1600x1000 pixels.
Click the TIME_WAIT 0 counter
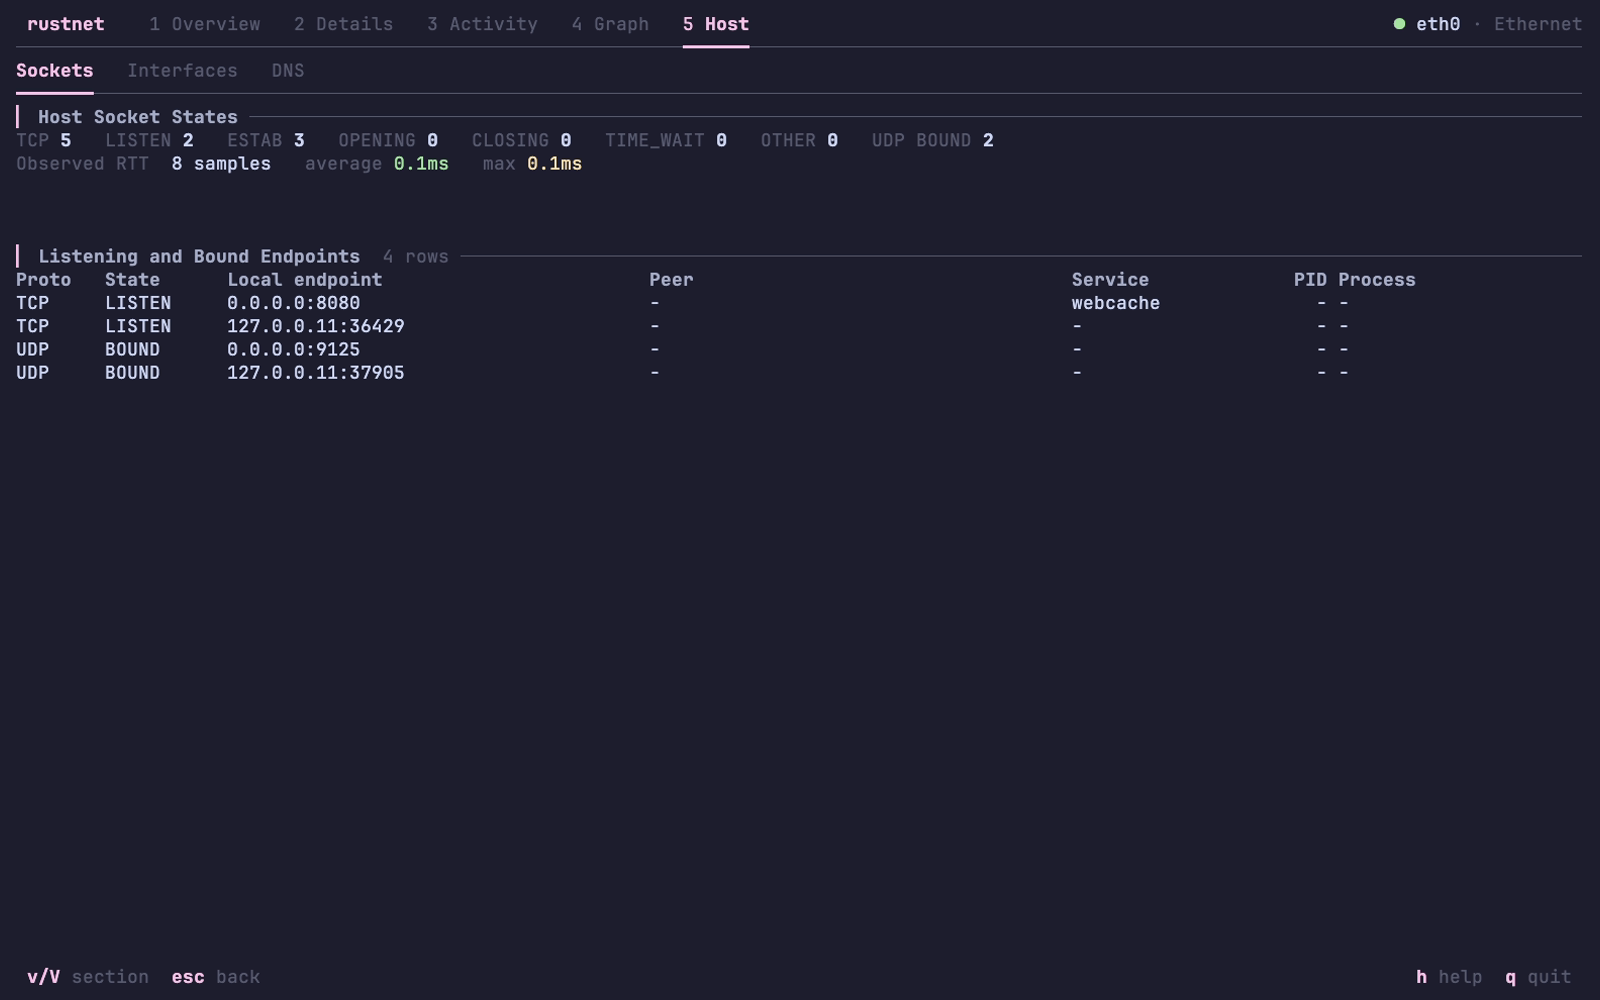pyautogui.click(x=666, y=141)
